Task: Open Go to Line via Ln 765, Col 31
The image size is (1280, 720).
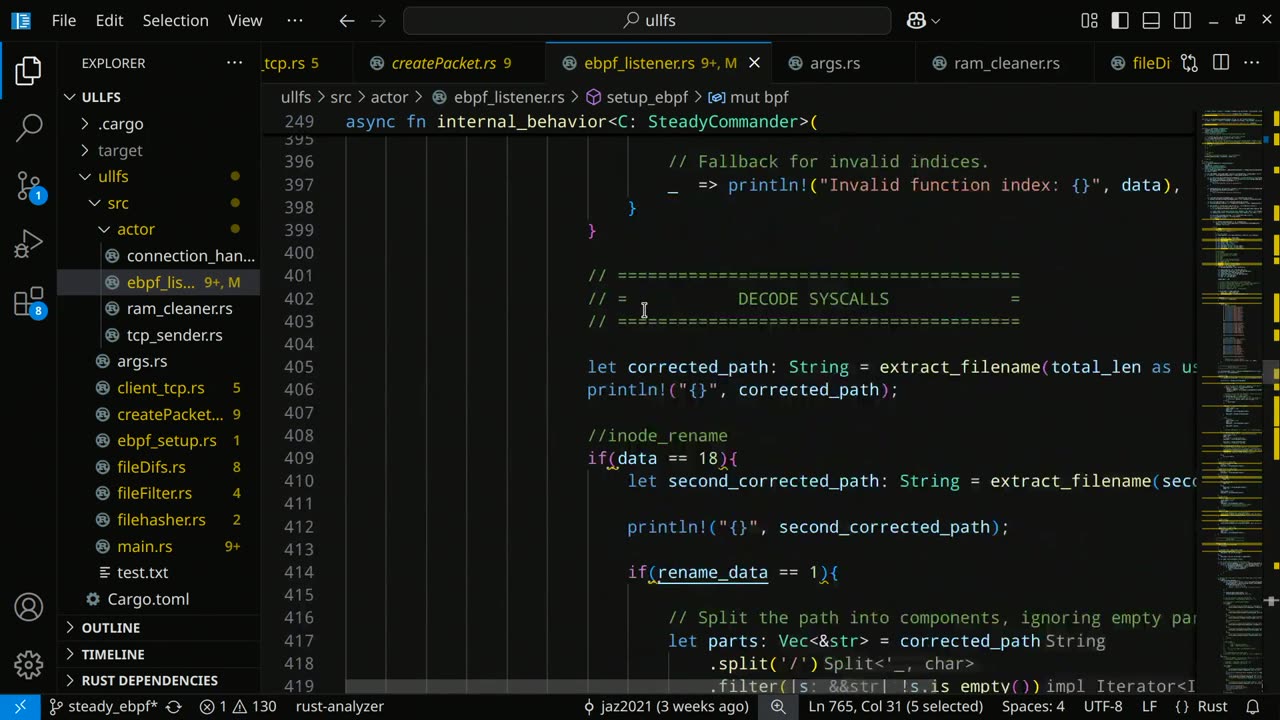Action: point(895,706)
